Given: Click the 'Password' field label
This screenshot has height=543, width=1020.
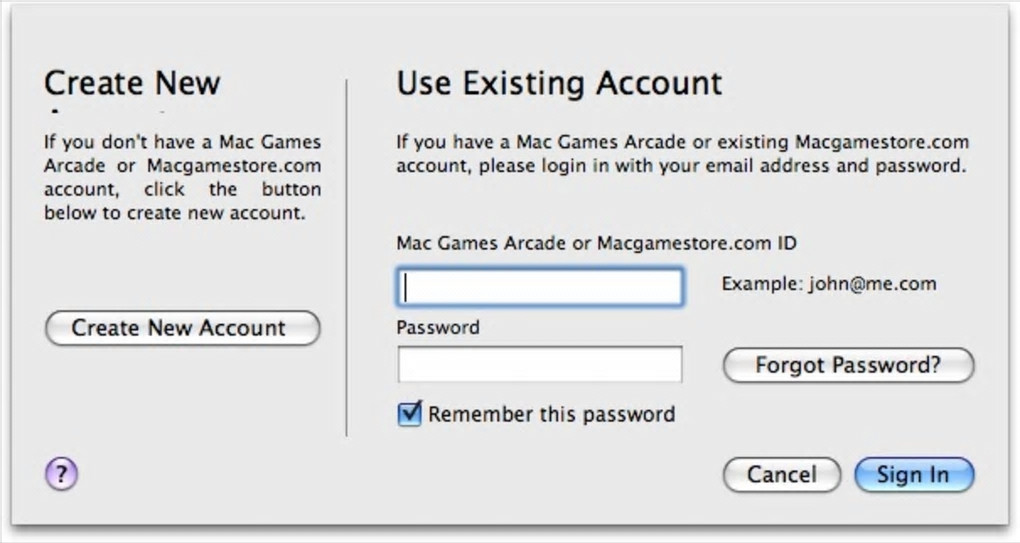Looking at the screenshot, I should pos(438,327).
